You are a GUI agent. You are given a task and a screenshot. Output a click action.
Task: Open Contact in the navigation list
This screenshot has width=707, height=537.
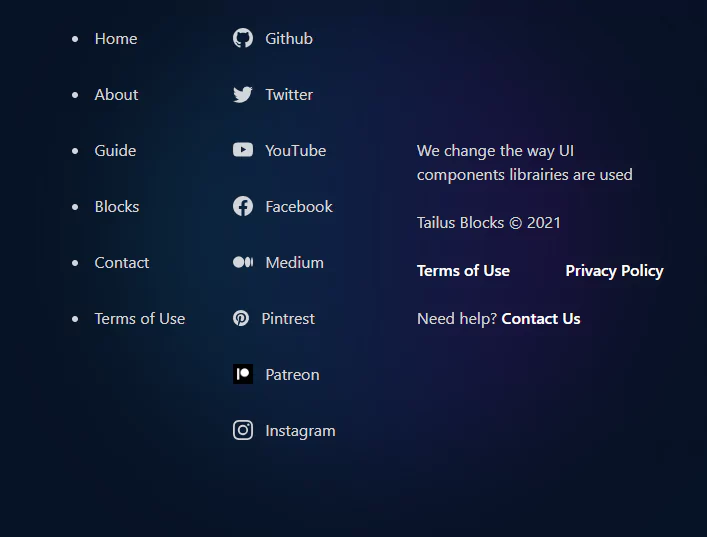[122, 262]
